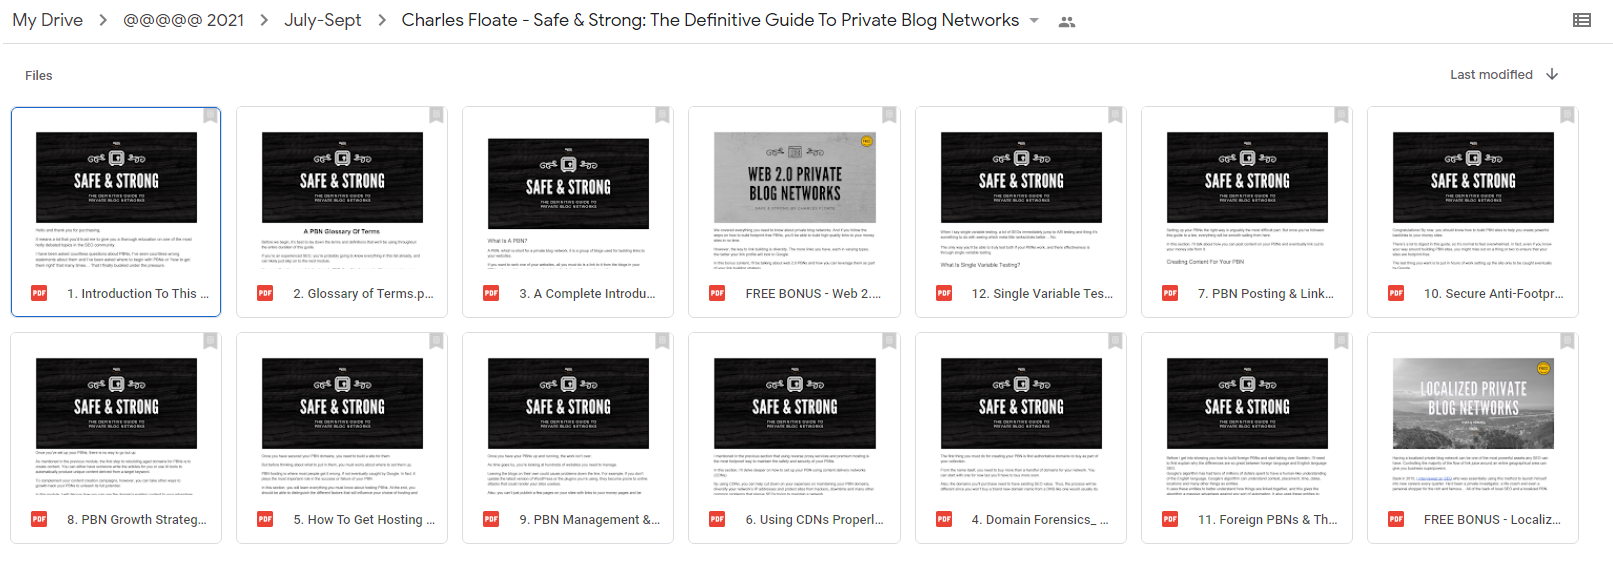Click PDF icon of 5. How To Get Hosting
Screen dimensions: 1613x574
(265, 519)
